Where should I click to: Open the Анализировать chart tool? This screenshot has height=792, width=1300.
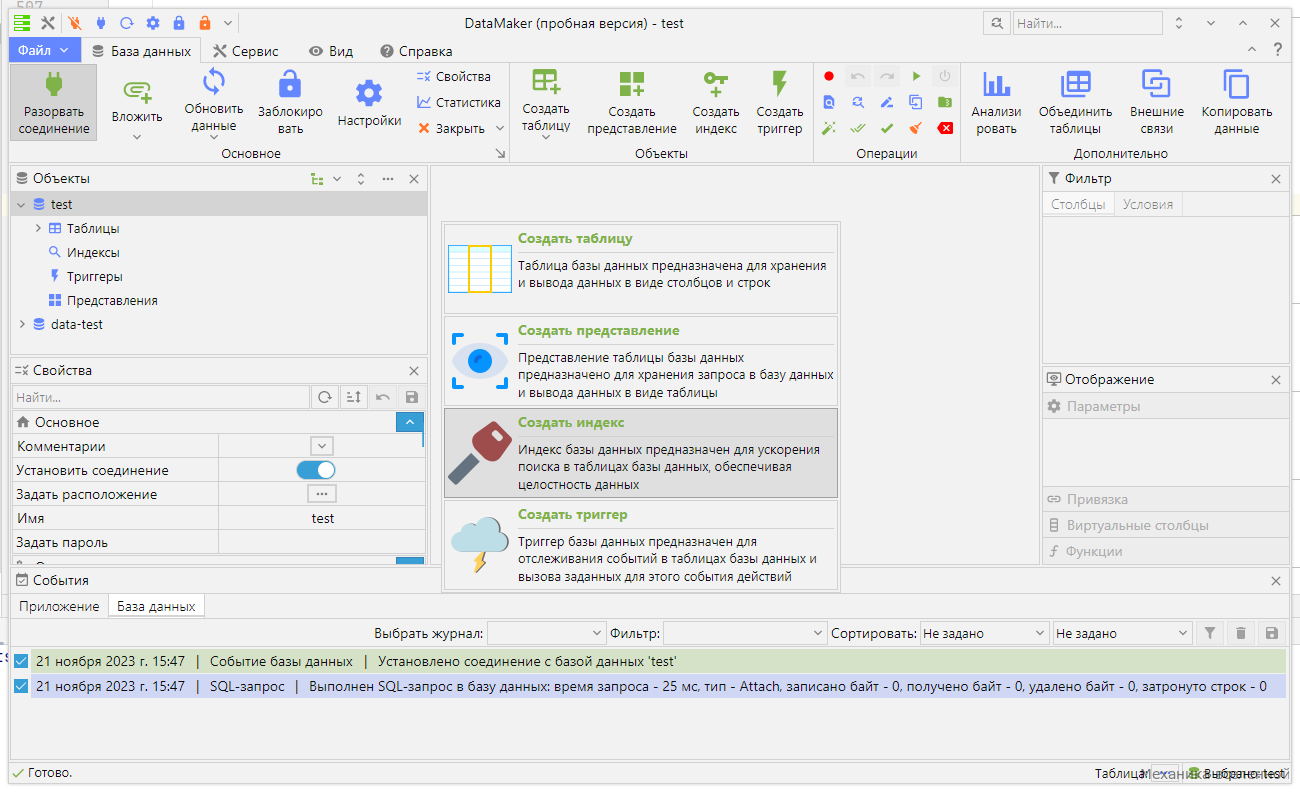(x=996, y=102)
